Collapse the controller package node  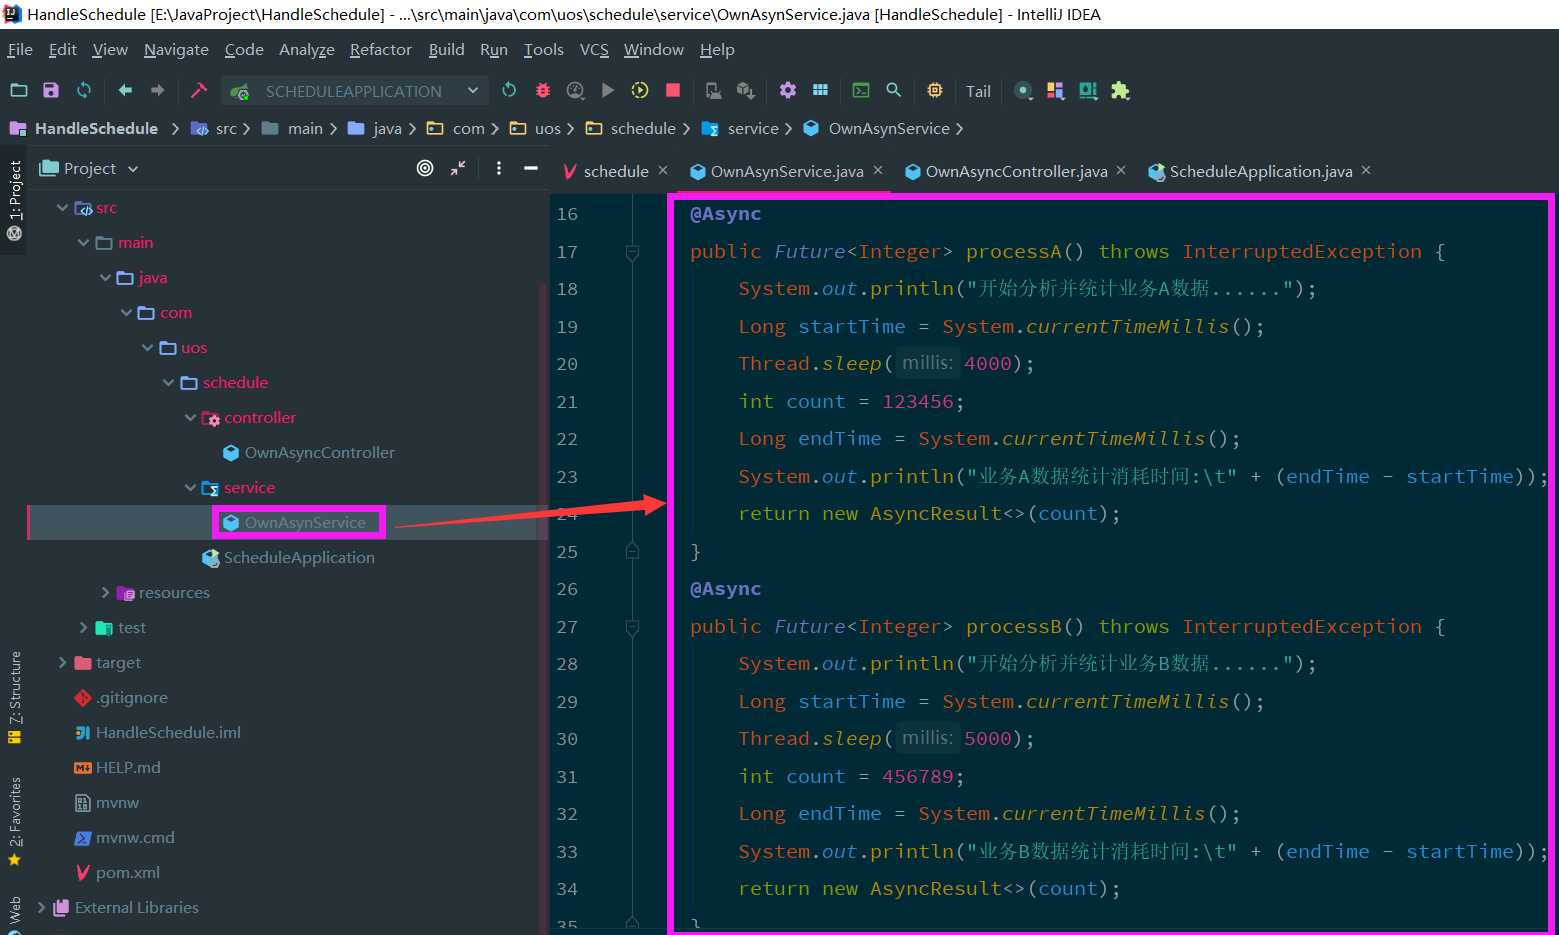point(190,418)
